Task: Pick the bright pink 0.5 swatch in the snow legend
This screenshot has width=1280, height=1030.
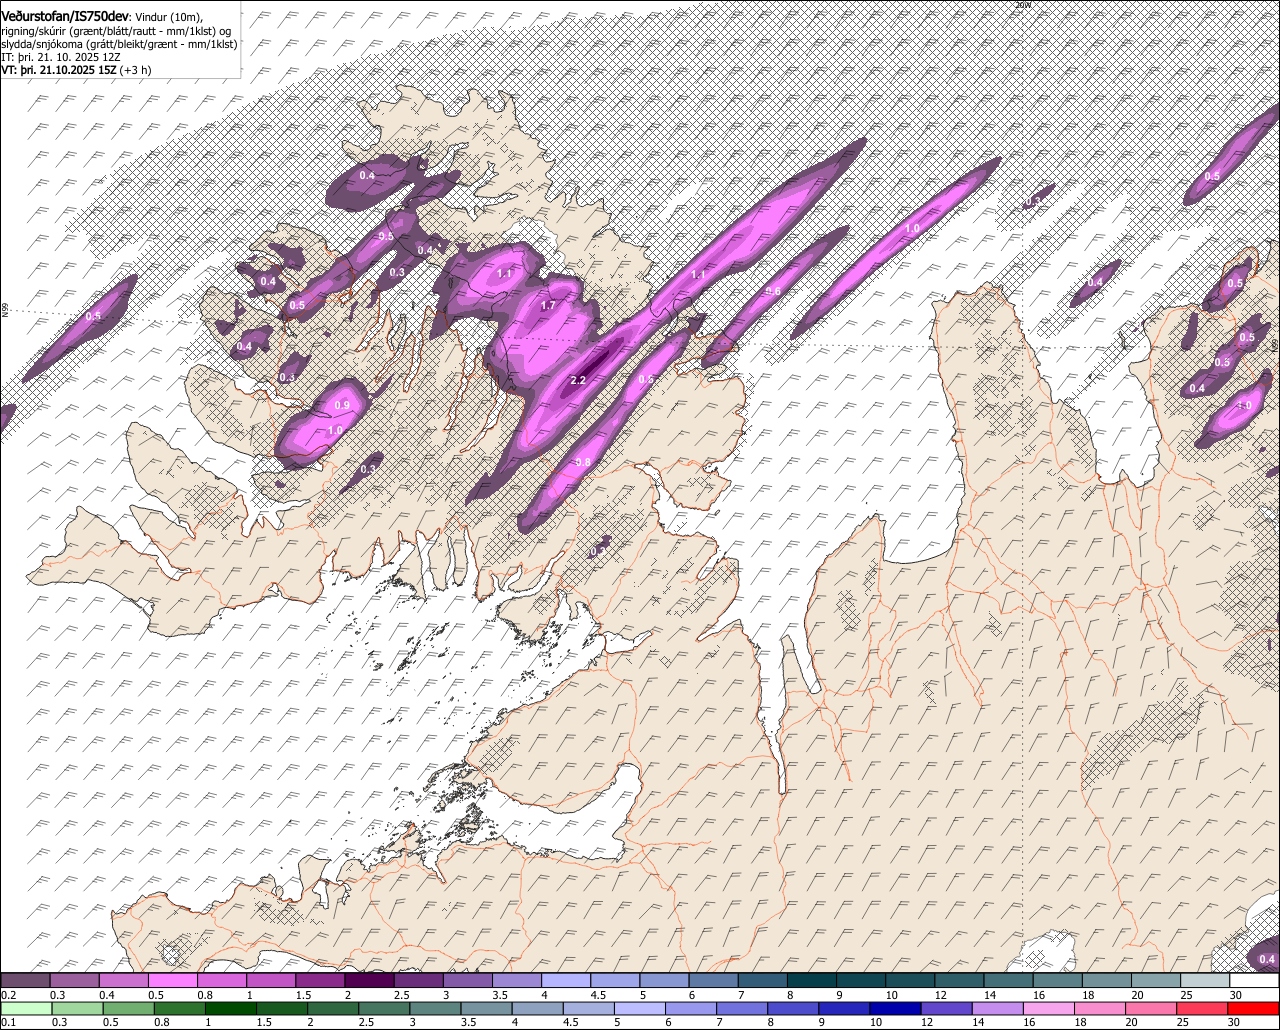Action: (173, 980)
